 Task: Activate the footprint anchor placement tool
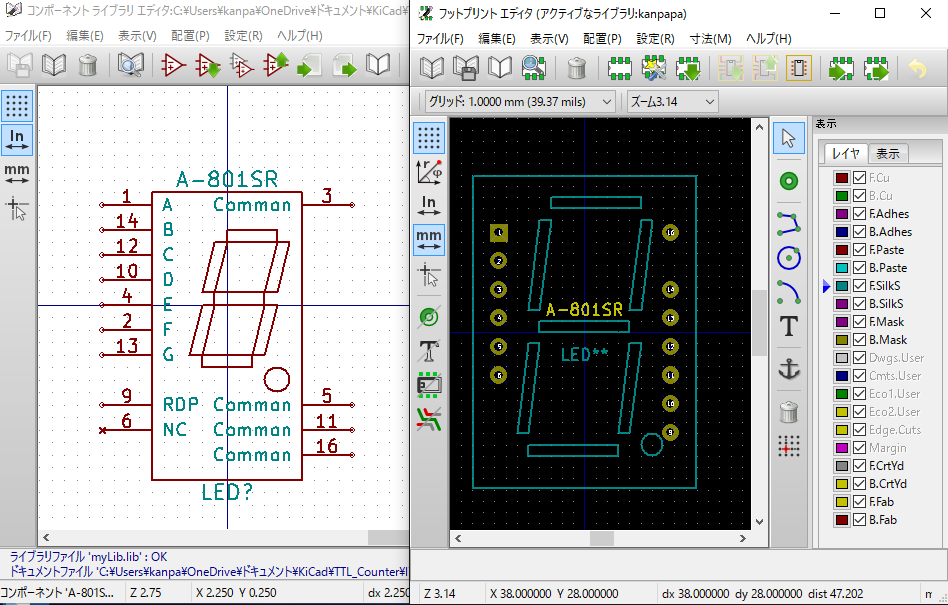coord(789,366)
